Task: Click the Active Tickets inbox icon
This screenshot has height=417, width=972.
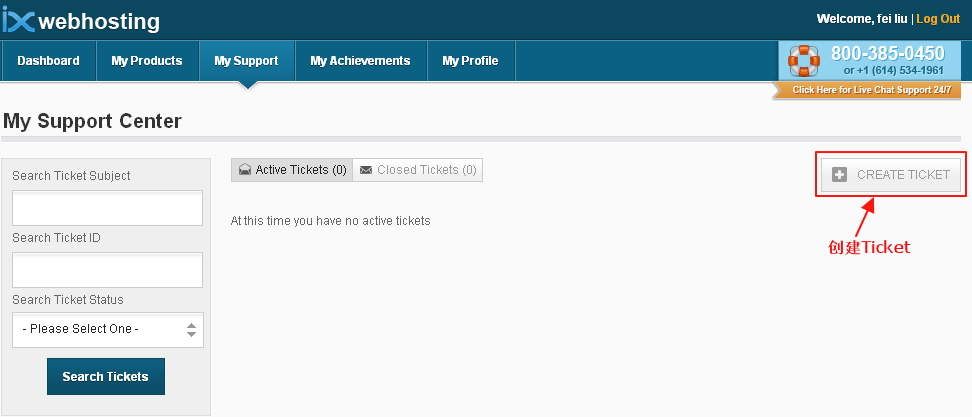Action: [245, 170]
